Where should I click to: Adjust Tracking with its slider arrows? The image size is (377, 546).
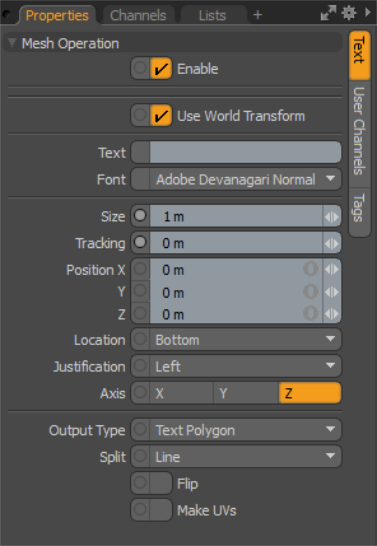click(x=331, y=243)
